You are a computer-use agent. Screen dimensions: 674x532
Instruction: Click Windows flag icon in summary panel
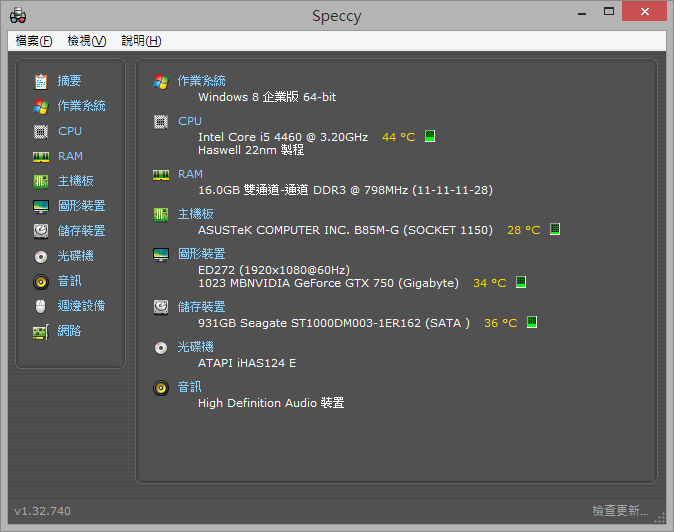161,82
